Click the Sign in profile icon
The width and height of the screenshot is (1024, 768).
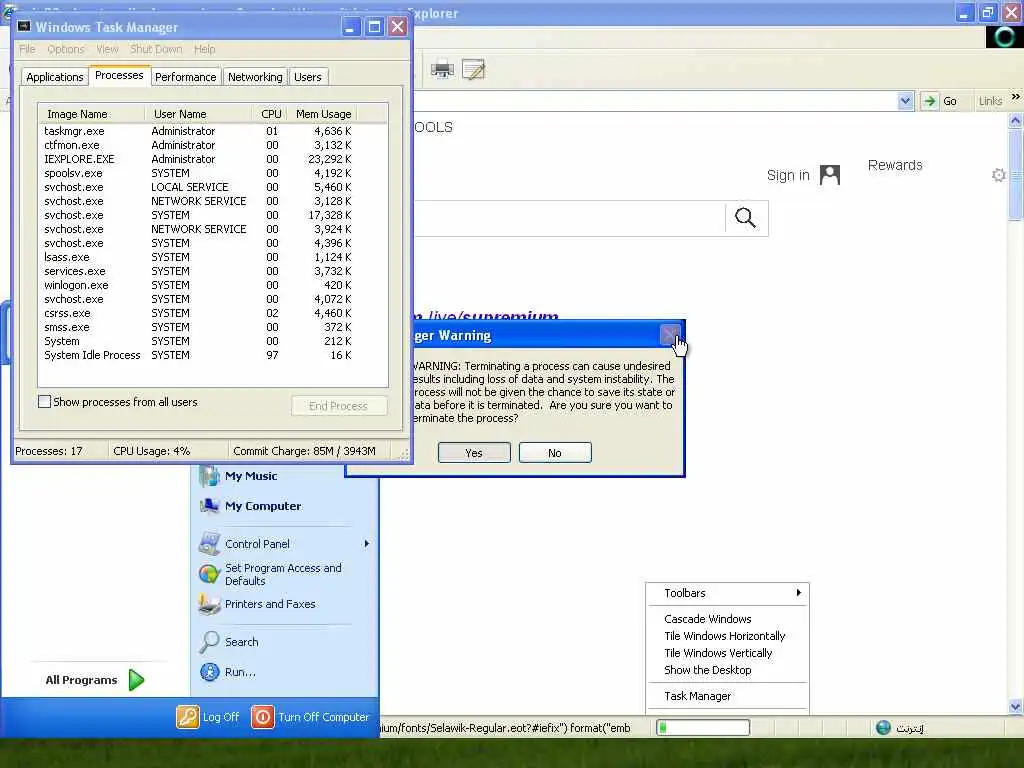click(829, 174)
